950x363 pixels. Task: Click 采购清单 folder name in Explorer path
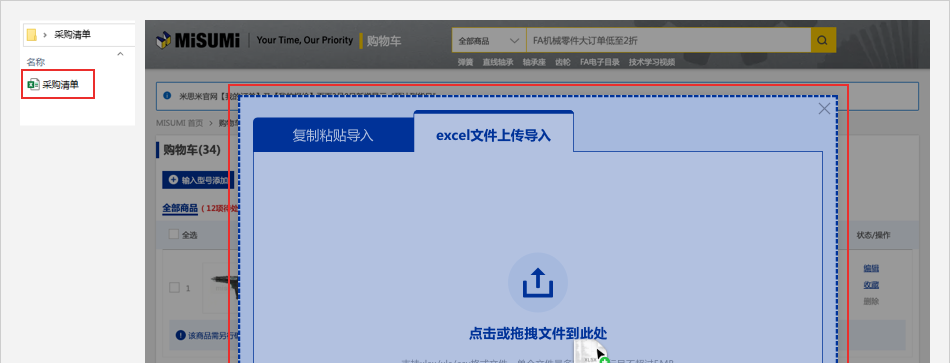[x=73, y=35]
